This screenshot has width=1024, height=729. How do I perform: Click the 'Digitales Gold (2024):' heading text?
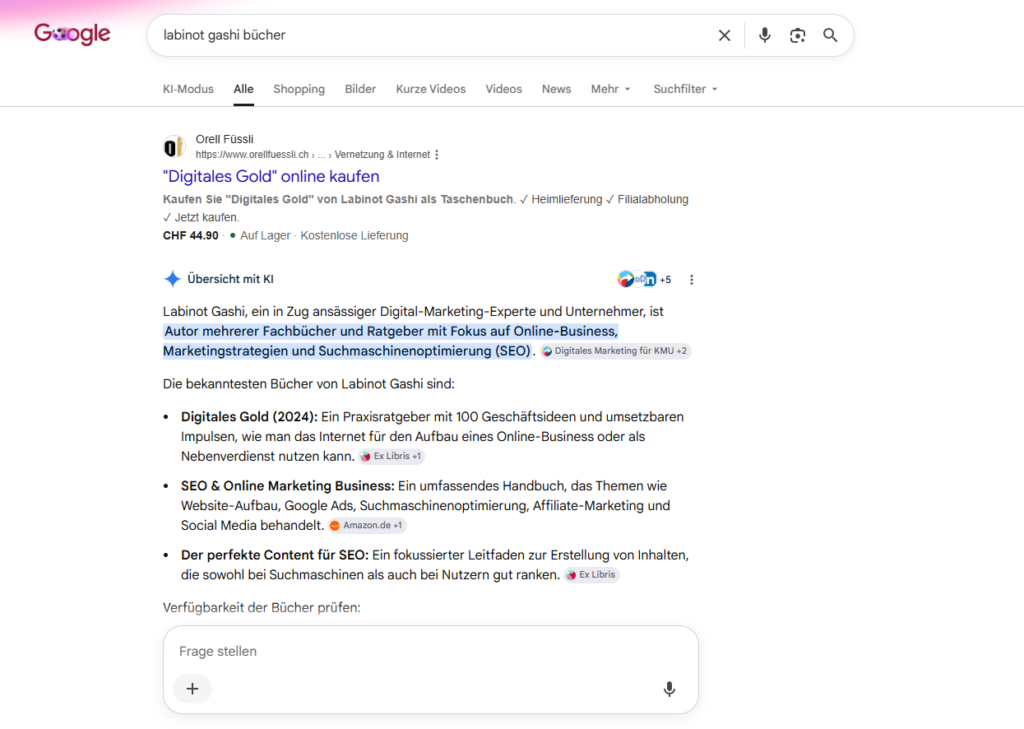click(x=249, y=417)
